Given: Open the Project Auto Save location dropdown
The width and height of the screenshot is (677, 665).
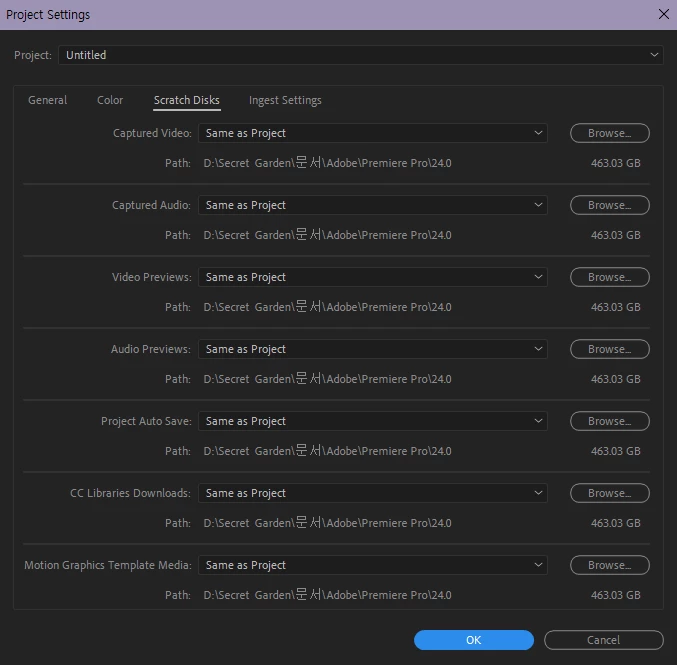Looking at the screenshot, I should (373, 421).
